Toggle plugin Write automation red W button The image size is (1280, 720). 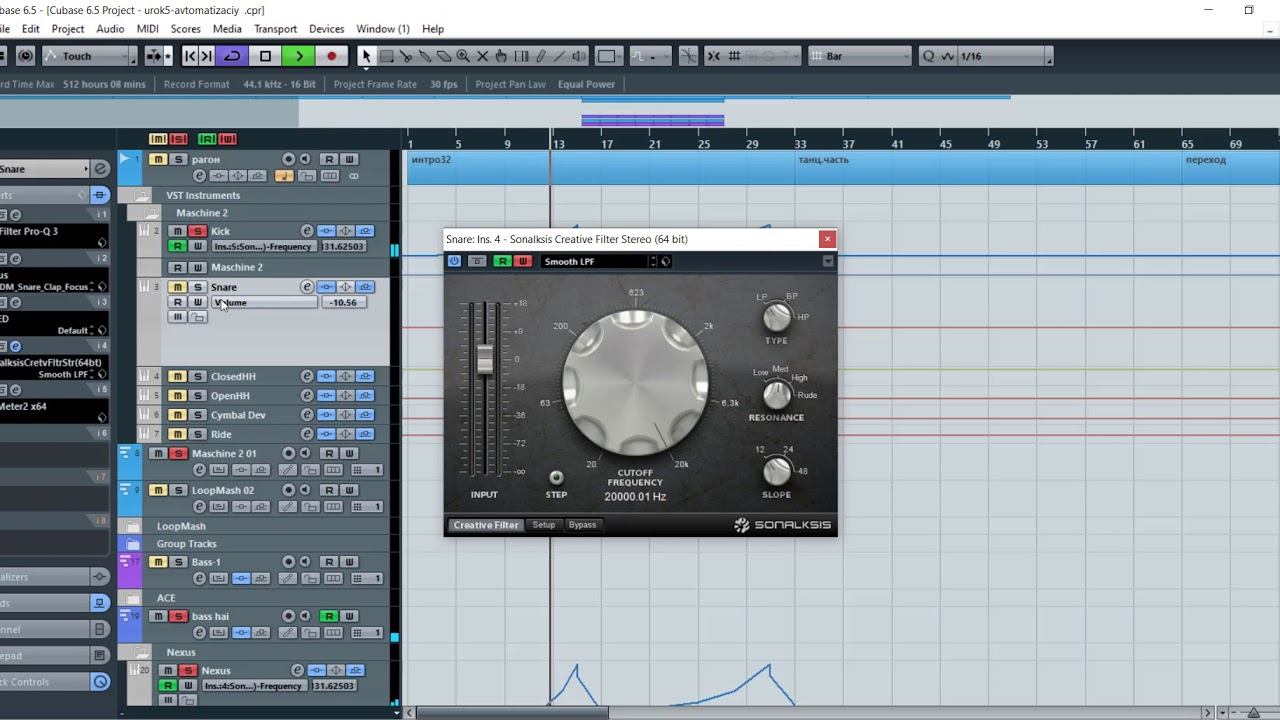pos(522,261)
